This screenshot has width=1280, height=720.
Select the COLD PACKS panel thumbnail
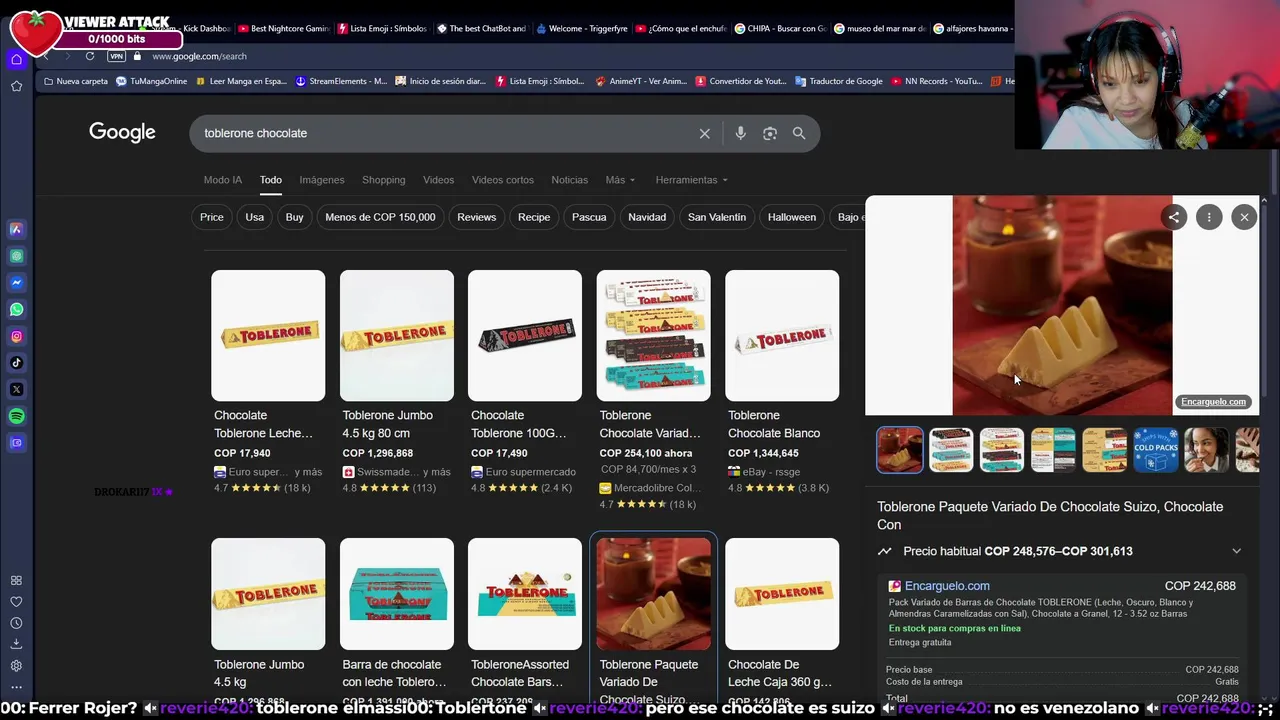[1155, 450]
